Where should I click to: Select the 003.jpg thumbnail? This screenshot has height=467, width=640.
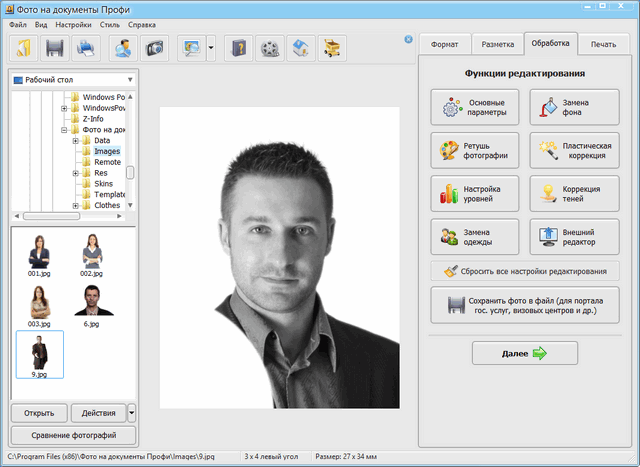coord(40,302)
